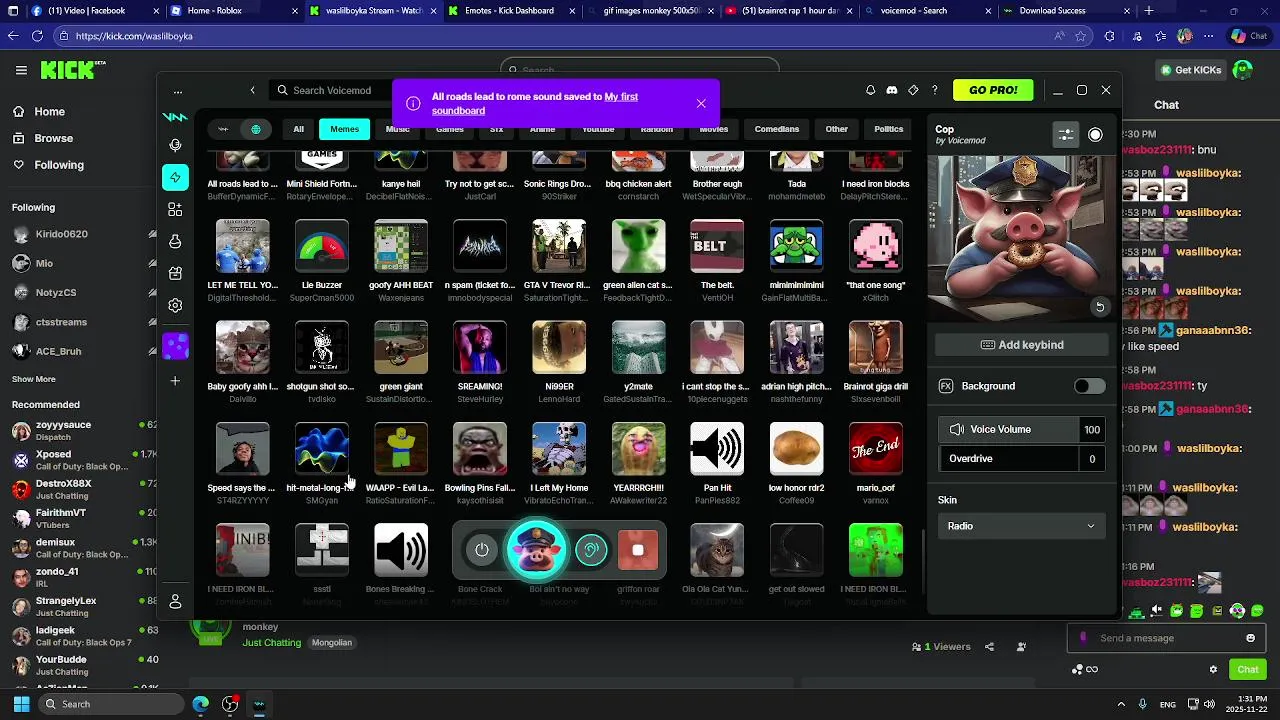The width and height of the screenshot is (1280, 720).
Task: Switch to the community globe sounds view
Action: click(256, 129)
